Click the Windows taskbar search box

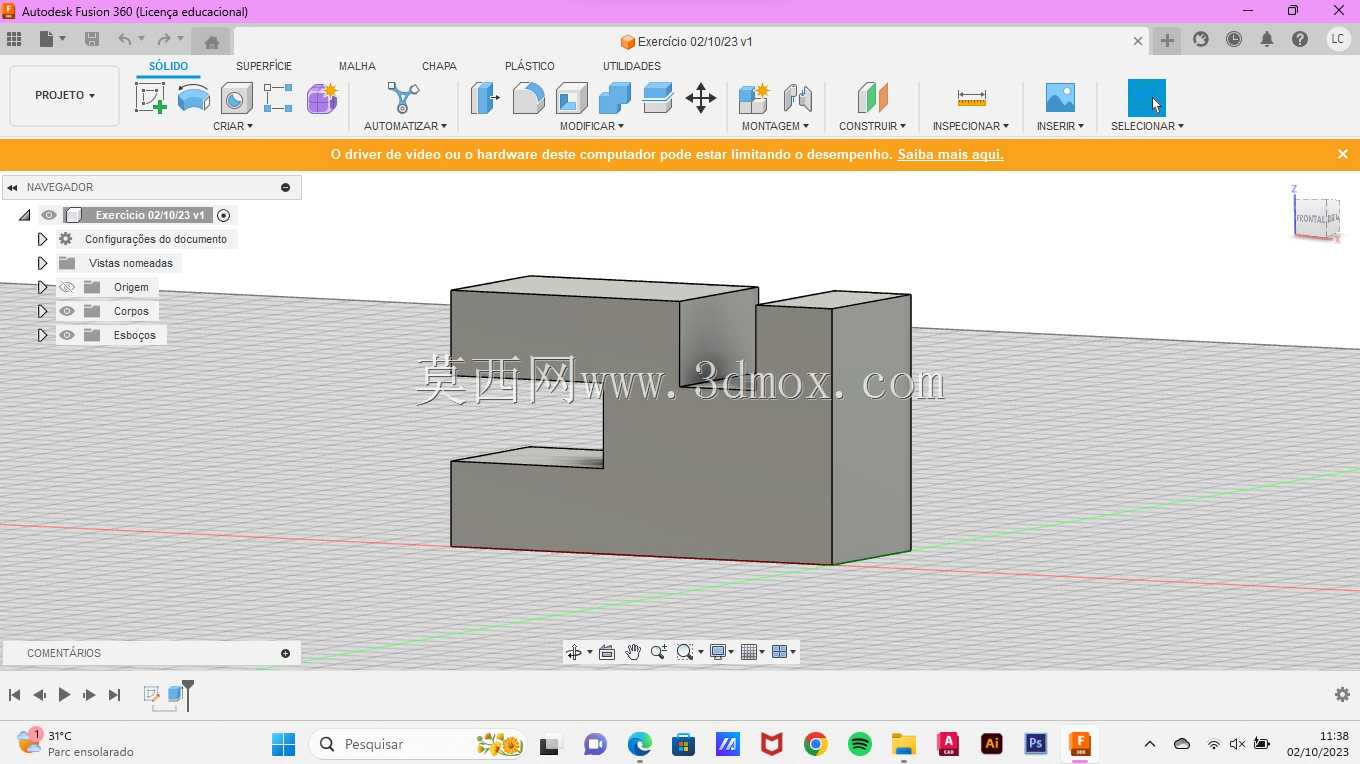[x=418, y=744]
